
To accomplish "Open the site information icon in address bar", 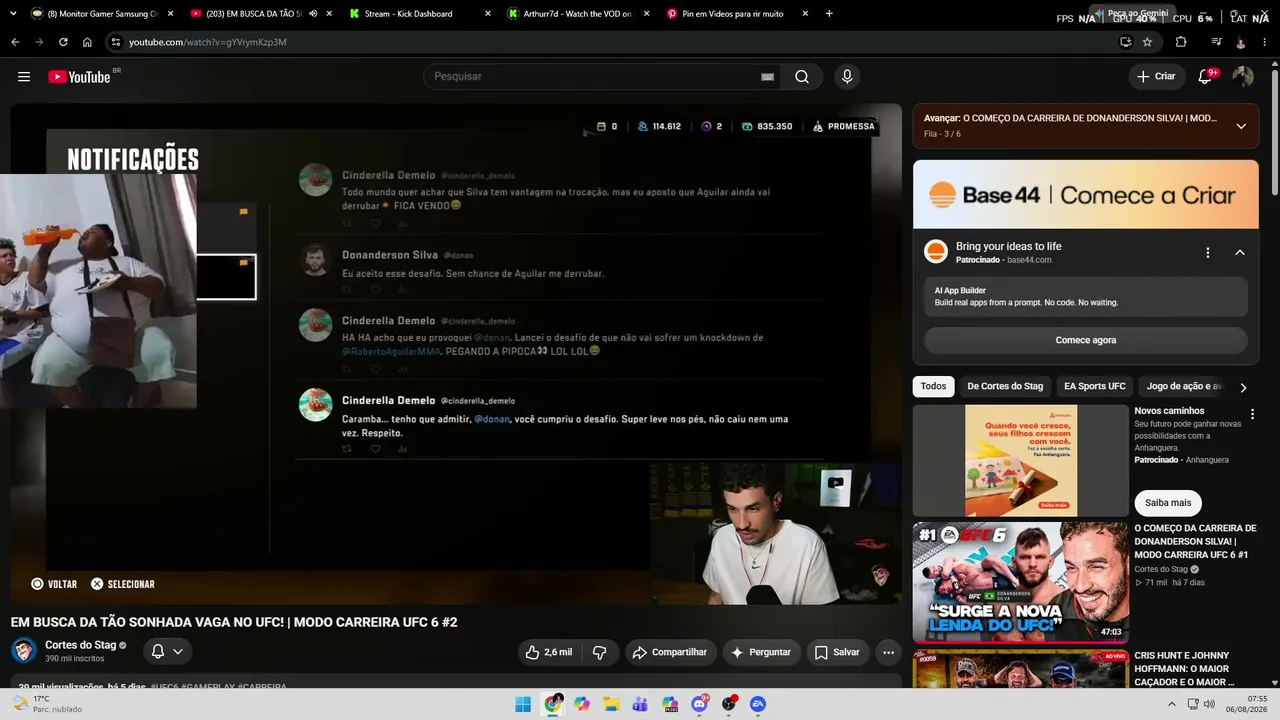I will pos(115,42).
